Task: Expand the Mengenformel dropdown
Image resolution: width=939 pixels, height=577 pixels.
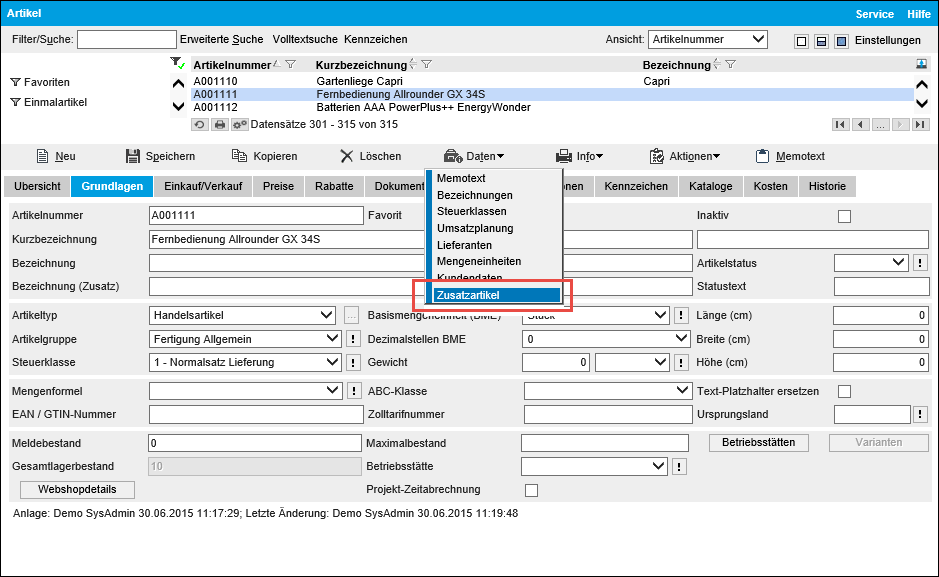Action: point(246,391)
